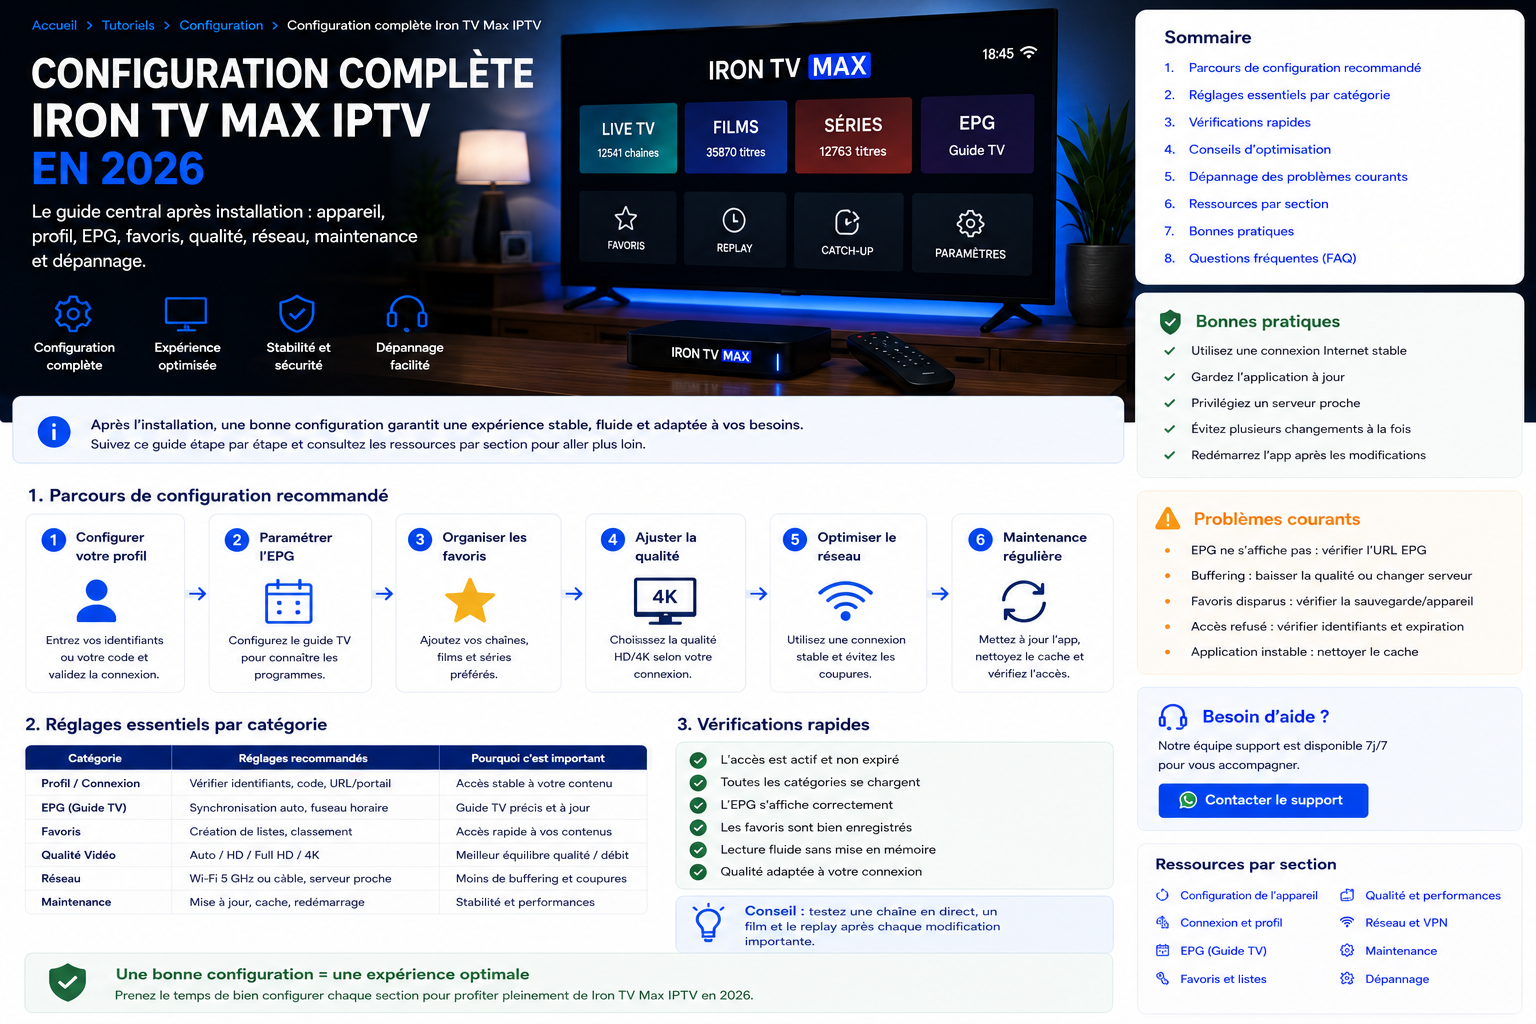Open SÉRIES tile on the TV

click(x=853, y=136)
